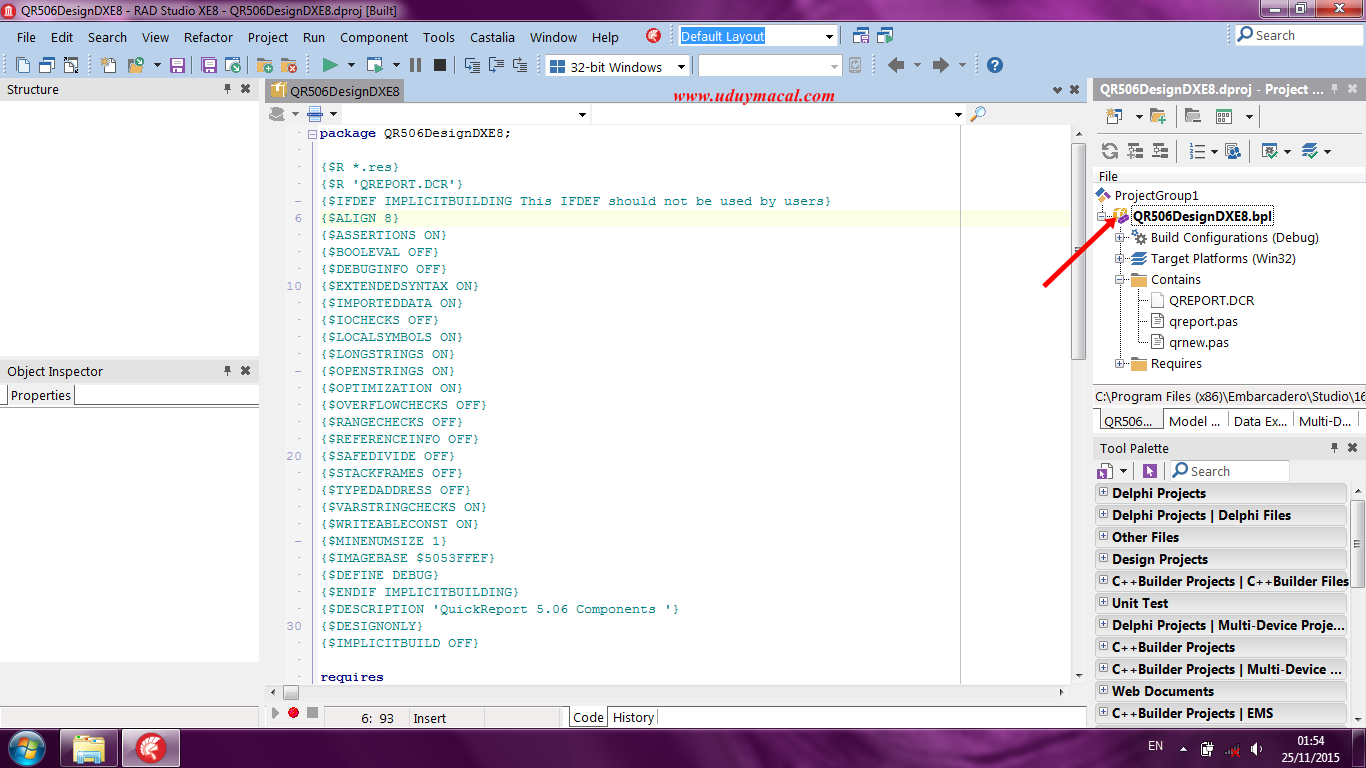1366x768 pixels.
Task: Click the Pause program icon
Action: (x=415, y=65)
